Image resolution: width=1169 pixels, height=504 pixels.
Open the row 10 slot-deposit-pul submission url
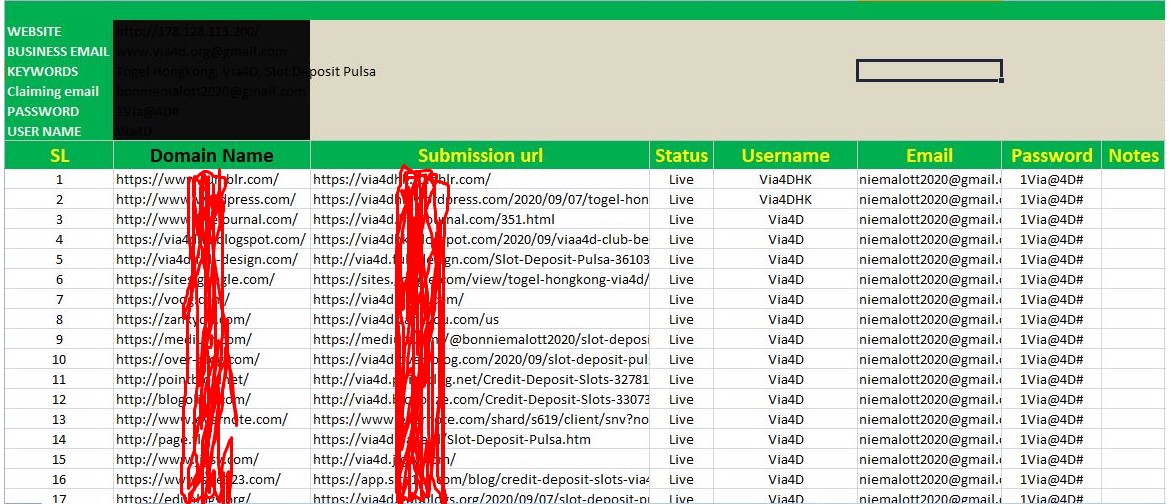pos(480,359)
